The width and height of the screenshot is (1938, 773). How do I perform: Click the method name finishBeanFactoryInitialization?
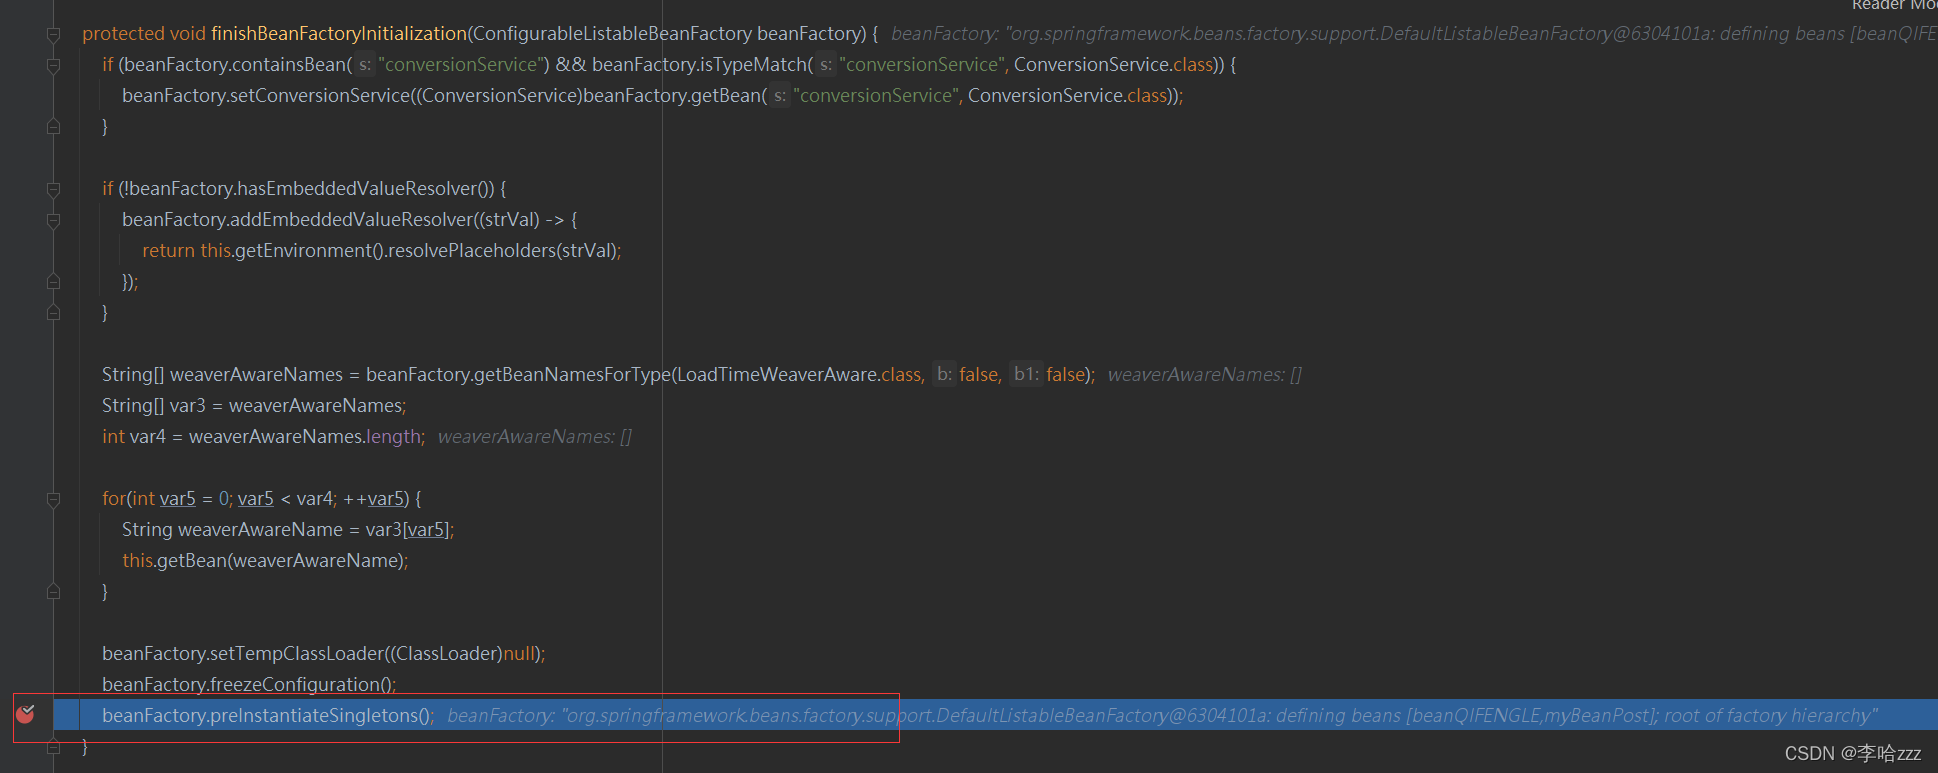coord(339,34)
